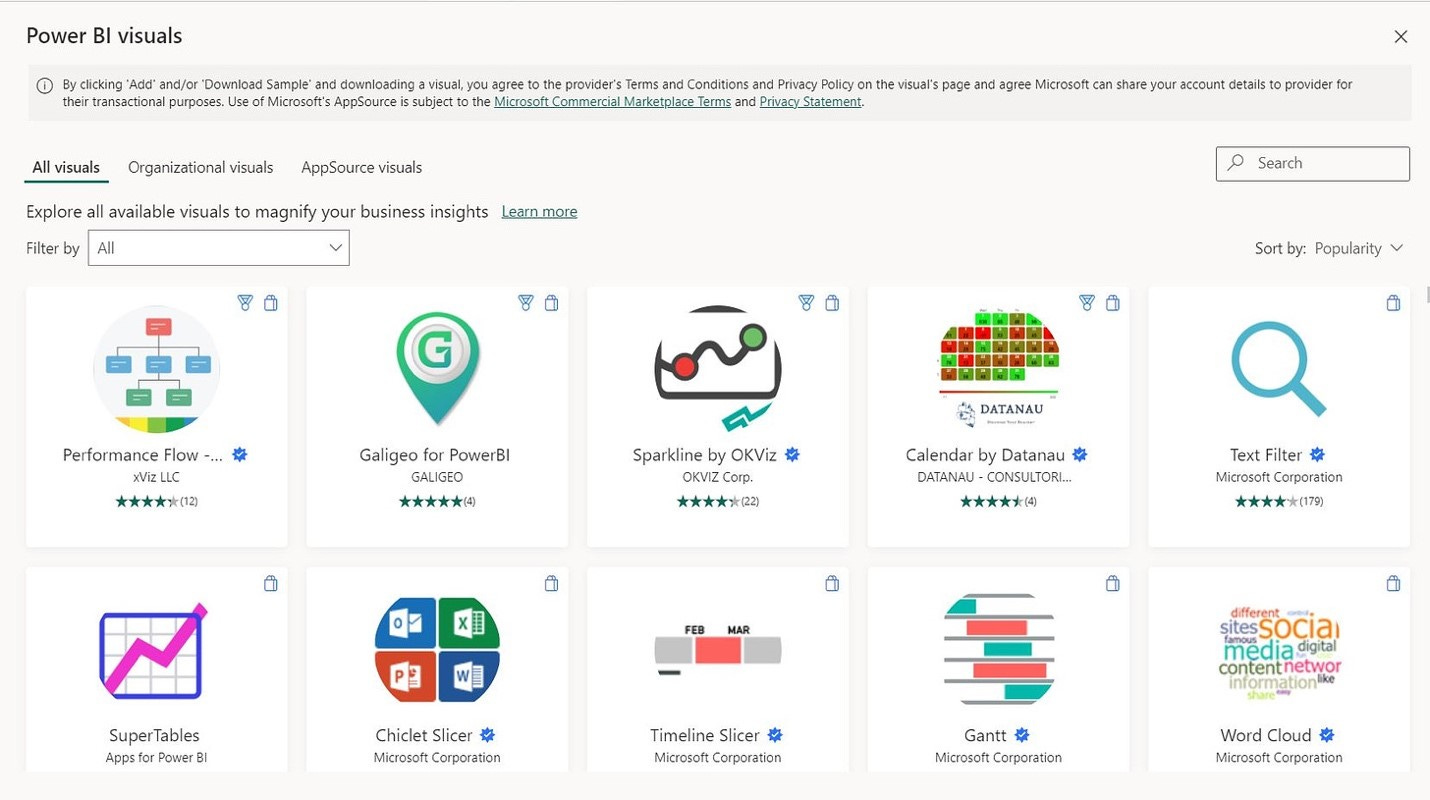Click the certified badge next to Gantt title
The height and width of the screenshot is (800, 1430).
[1022, 735]
